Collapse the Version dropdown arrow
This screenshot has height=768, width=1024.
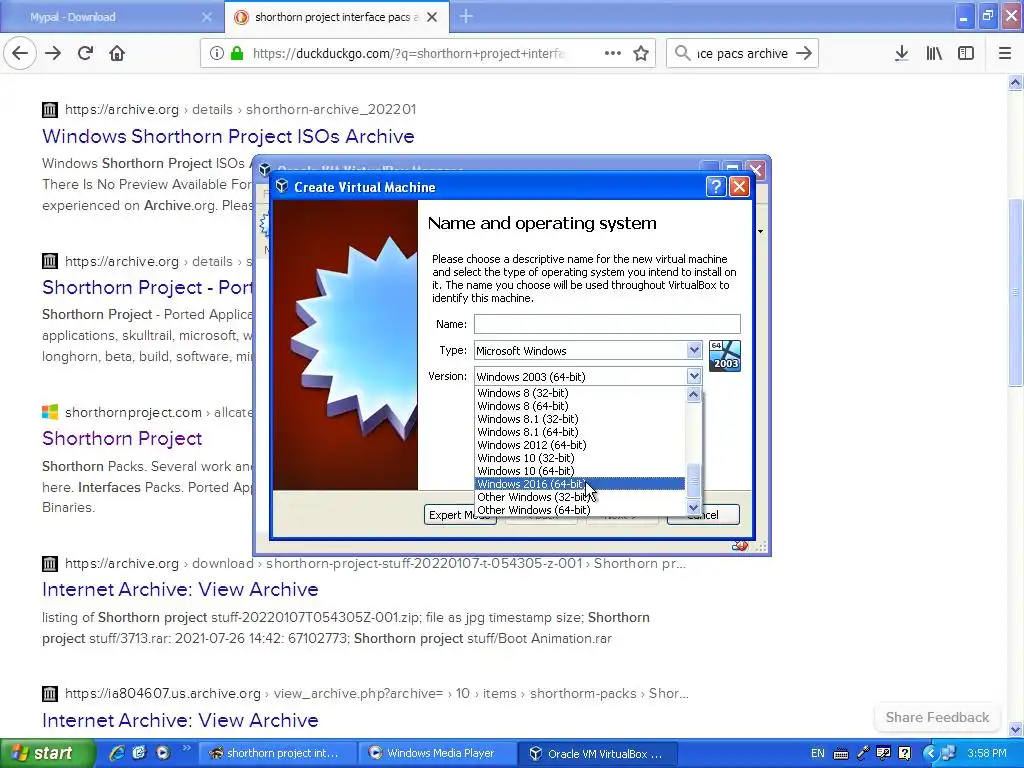tap(694, 376)
